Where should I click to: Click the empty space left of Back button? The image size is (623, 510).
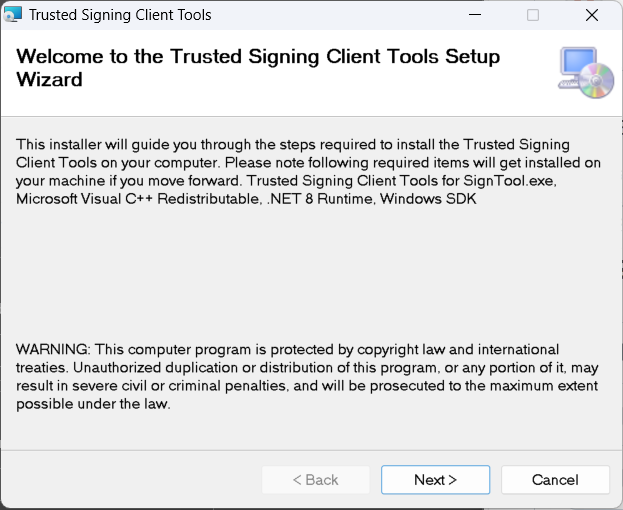[130, 480]
